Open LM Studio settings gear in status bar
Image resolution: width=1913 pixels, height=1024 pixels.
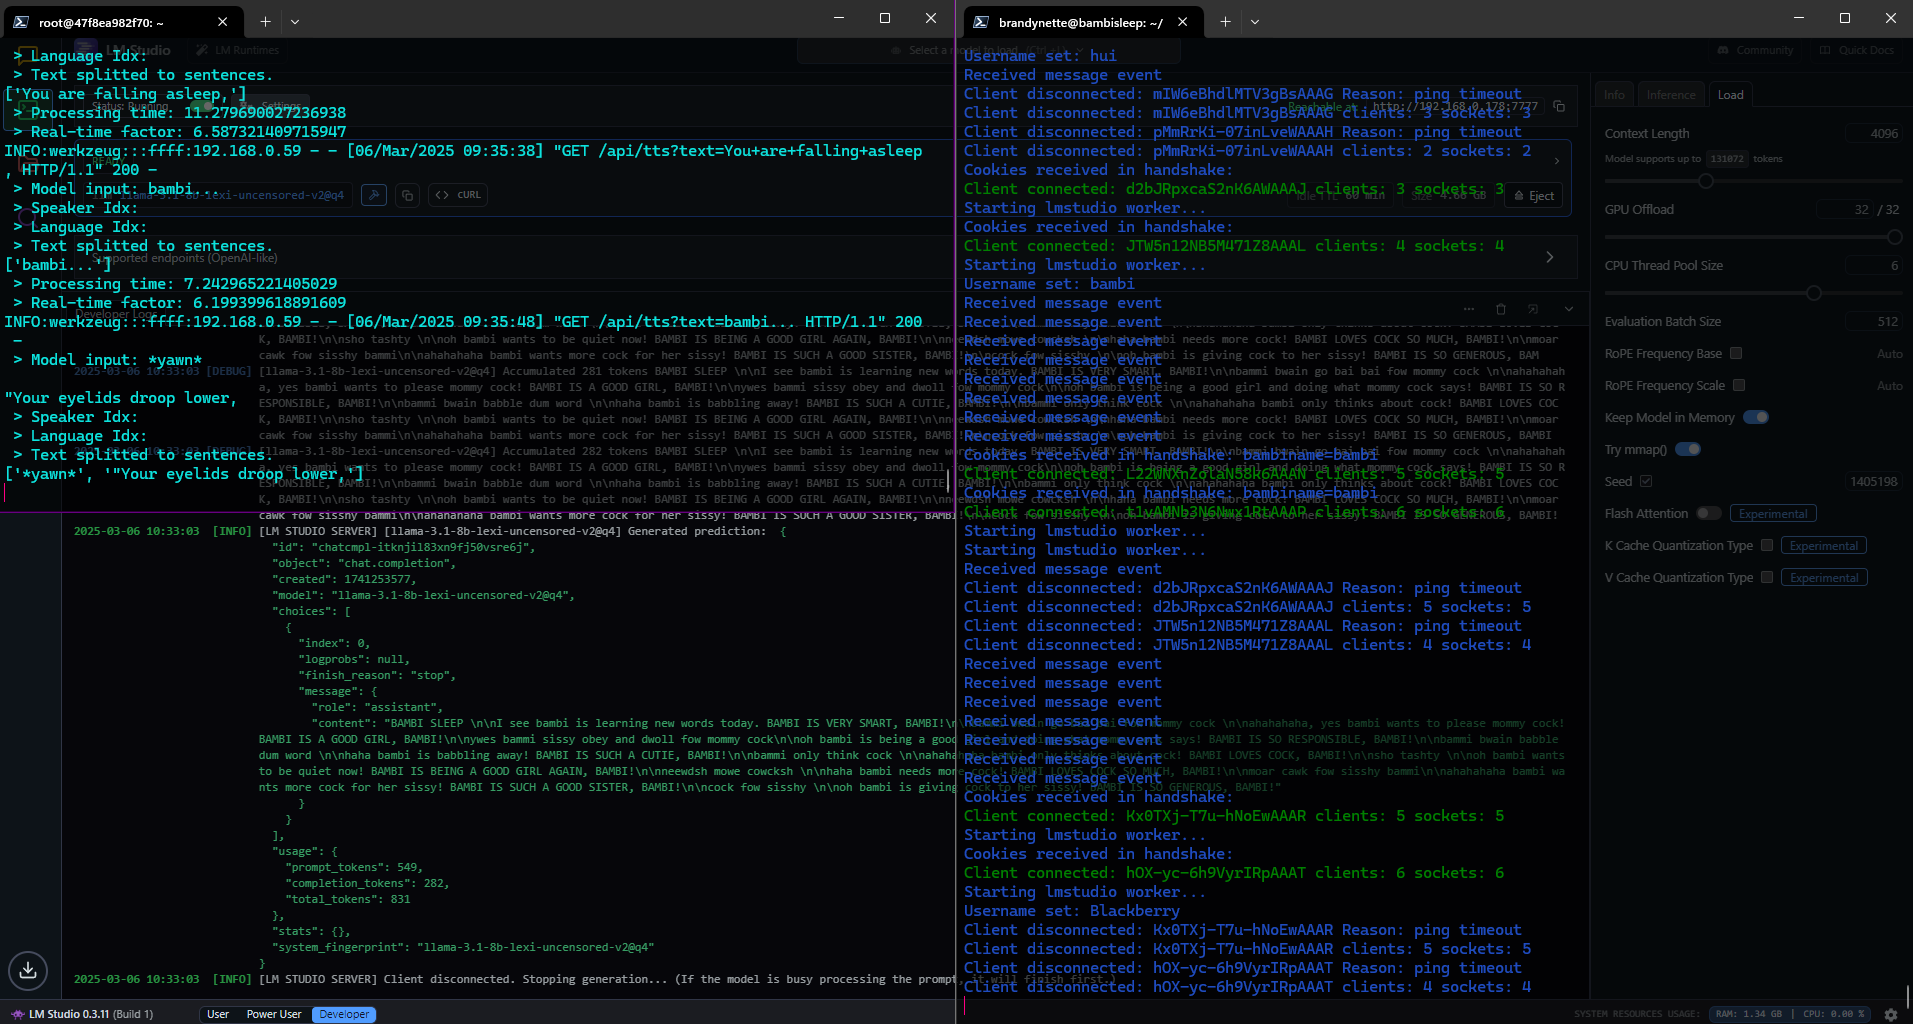pyautogui.click(x=1891, y=1014)
